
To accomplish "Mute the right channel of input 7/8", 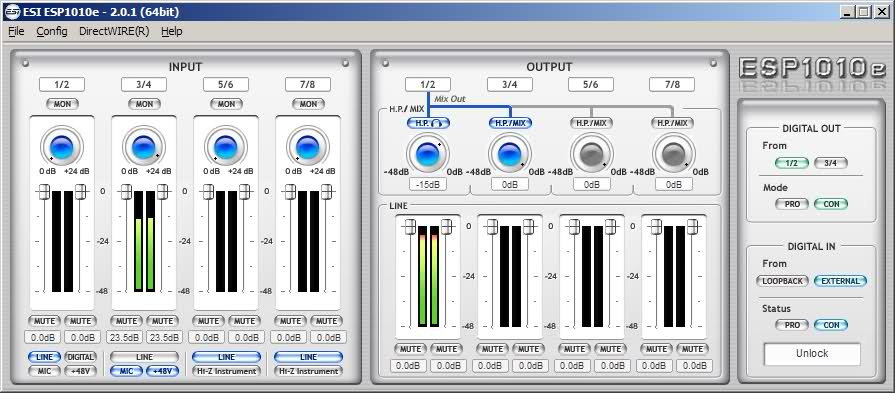I will pos(326,321).
